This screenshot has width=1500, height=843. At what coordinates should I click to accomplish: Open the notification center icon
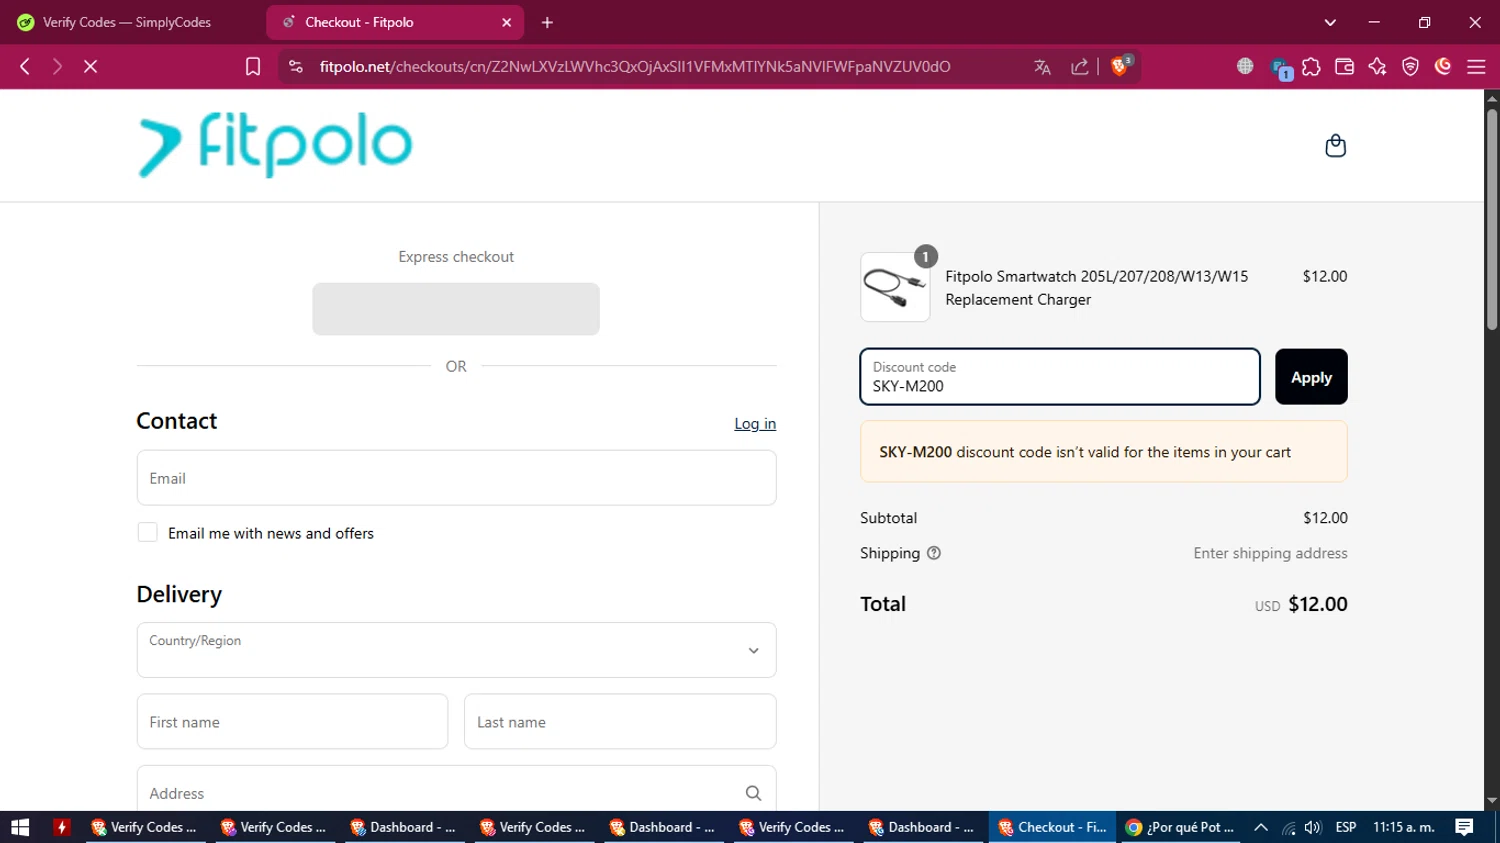[x=1465, y=827]
